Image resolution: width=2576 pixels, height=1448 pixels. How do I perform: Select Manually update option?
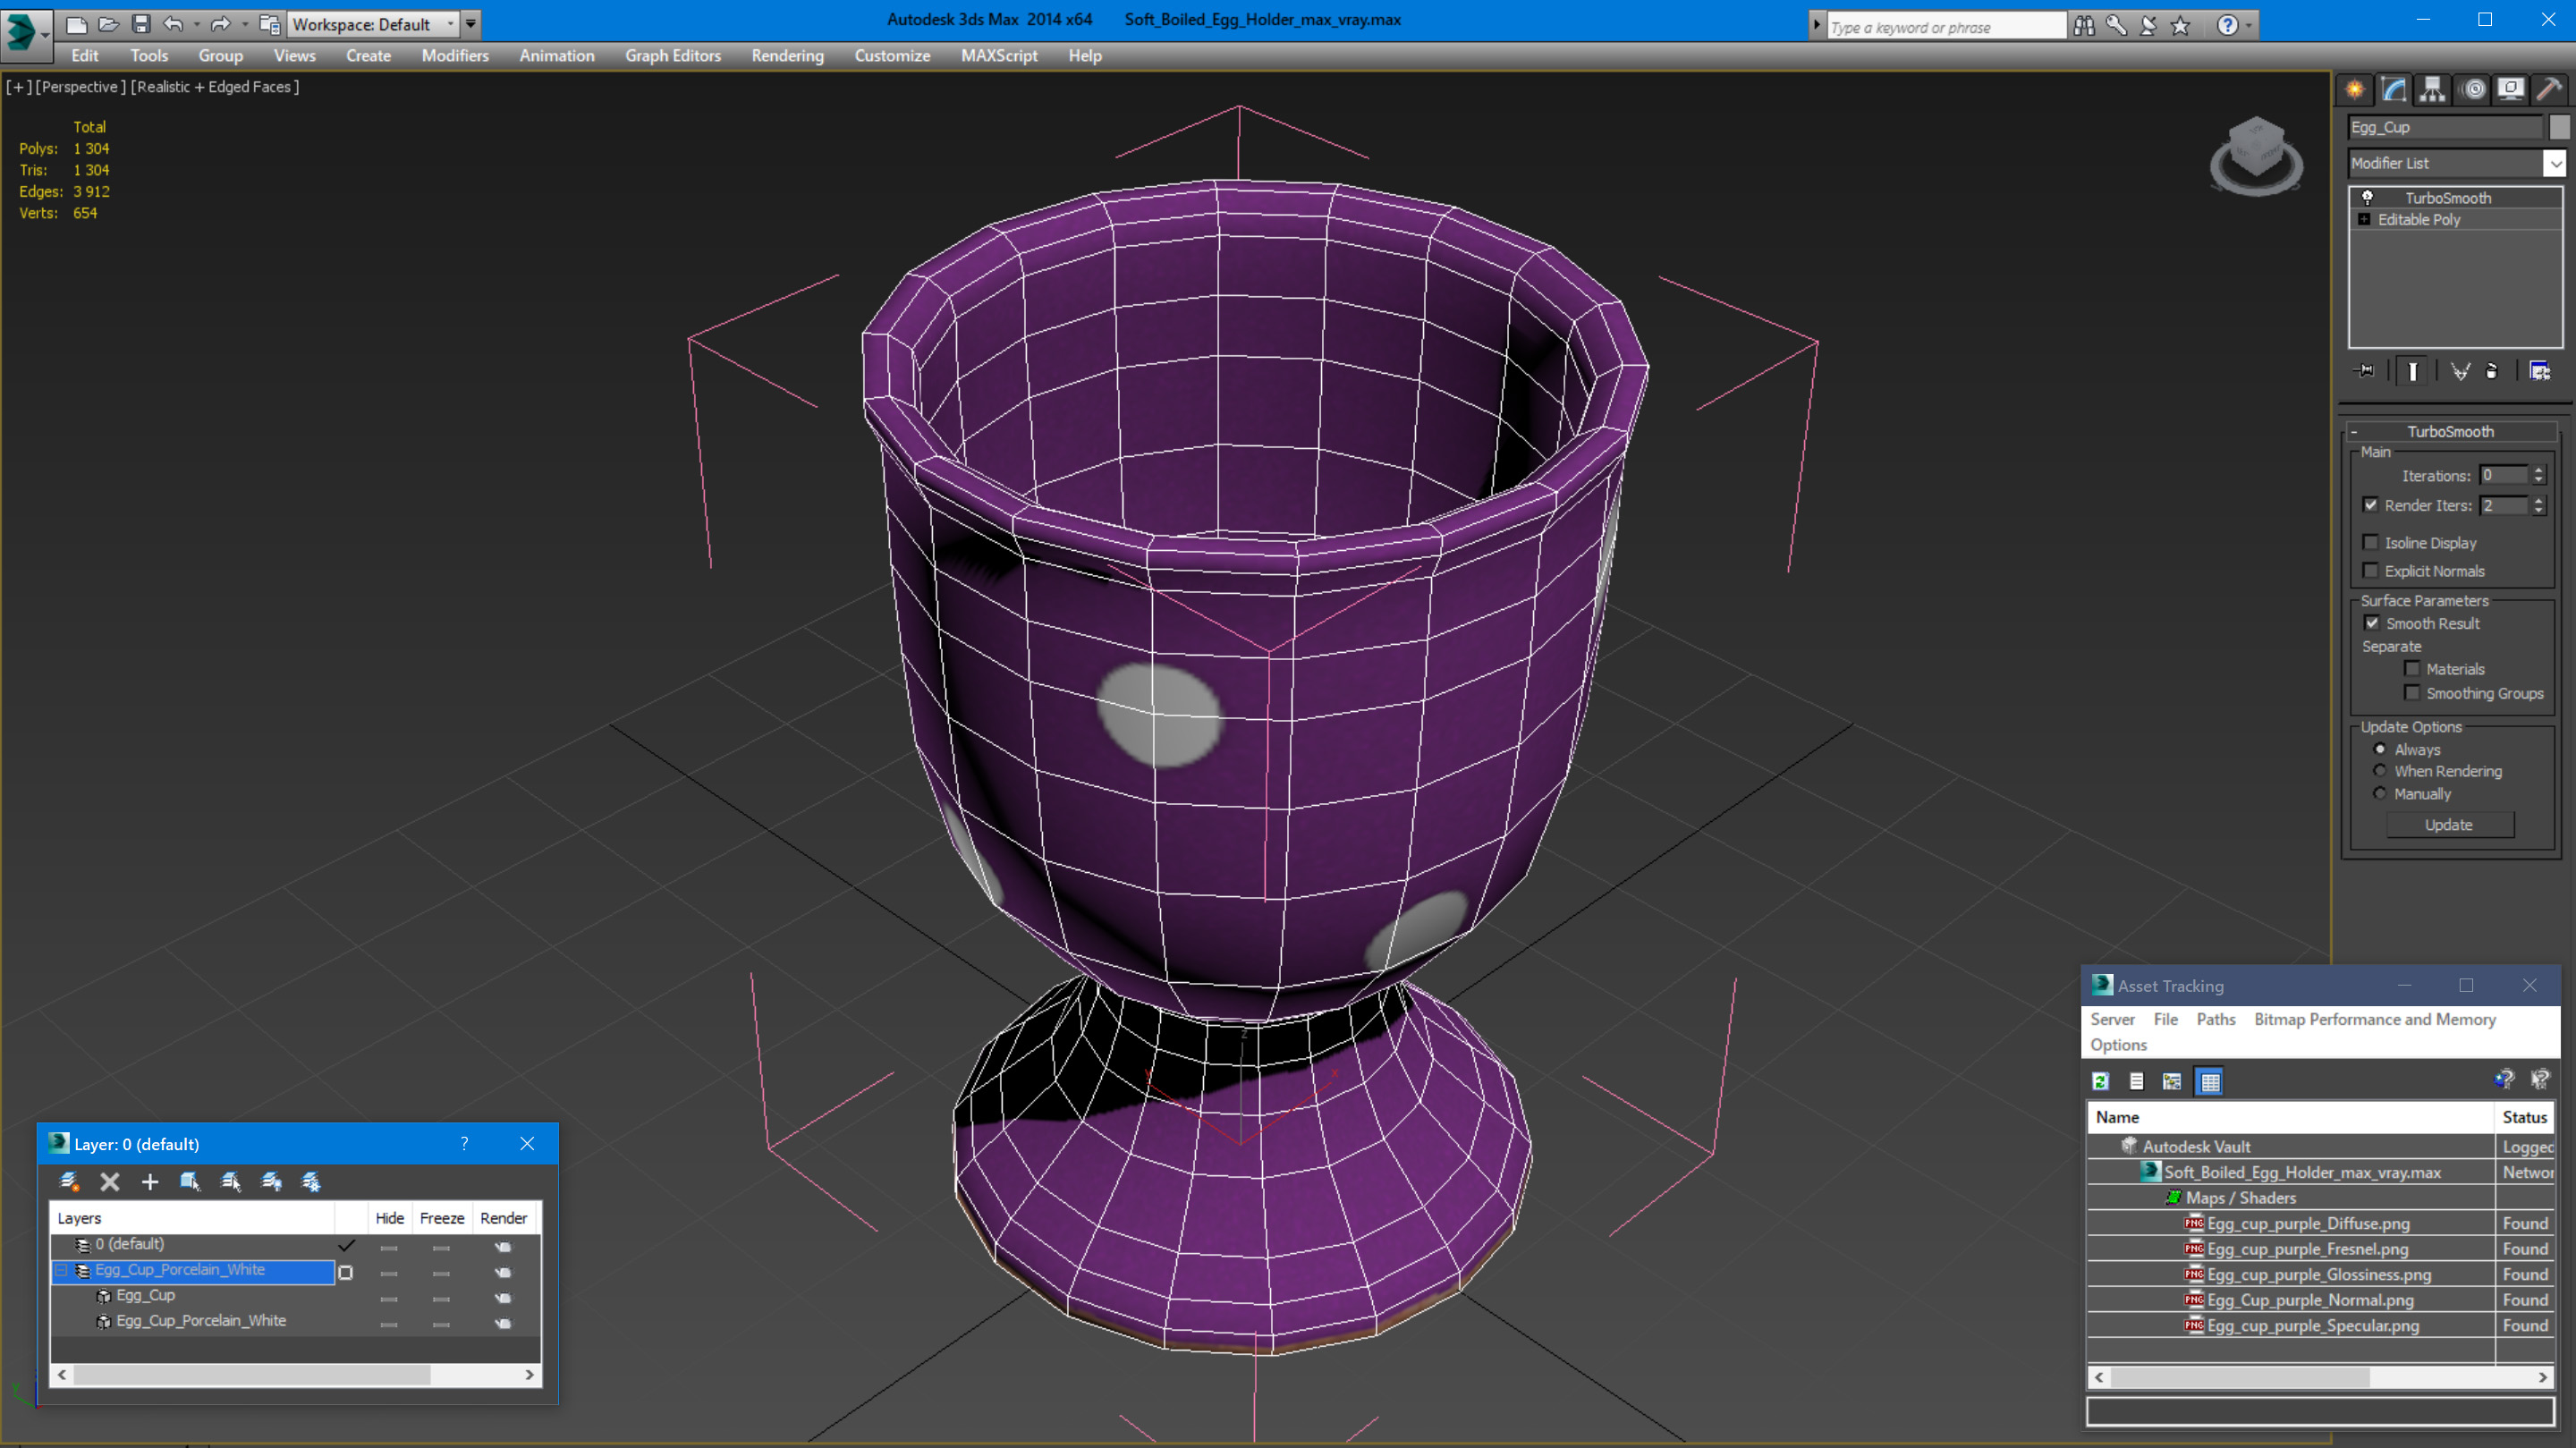coord(2380,793)
